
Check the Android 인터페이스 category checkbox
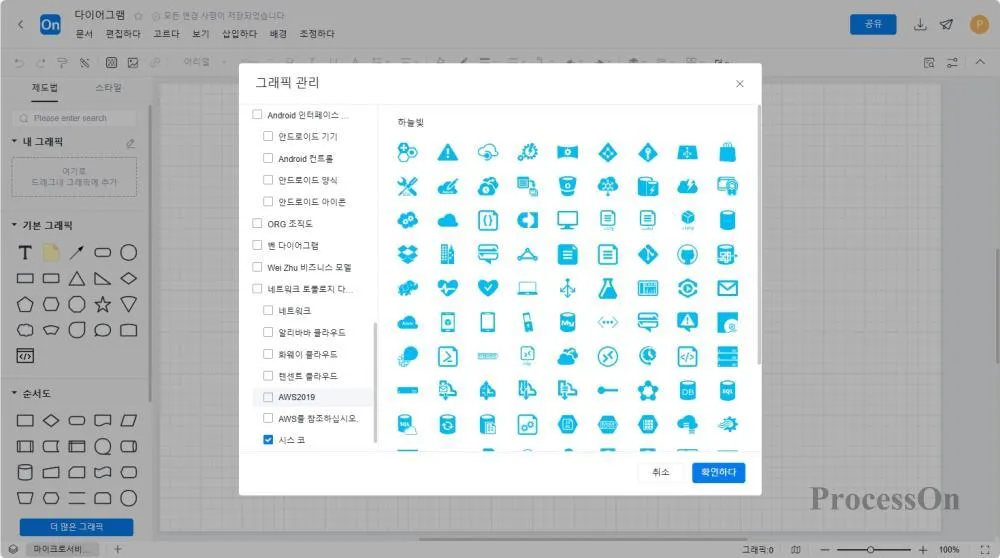click(257, 115)
